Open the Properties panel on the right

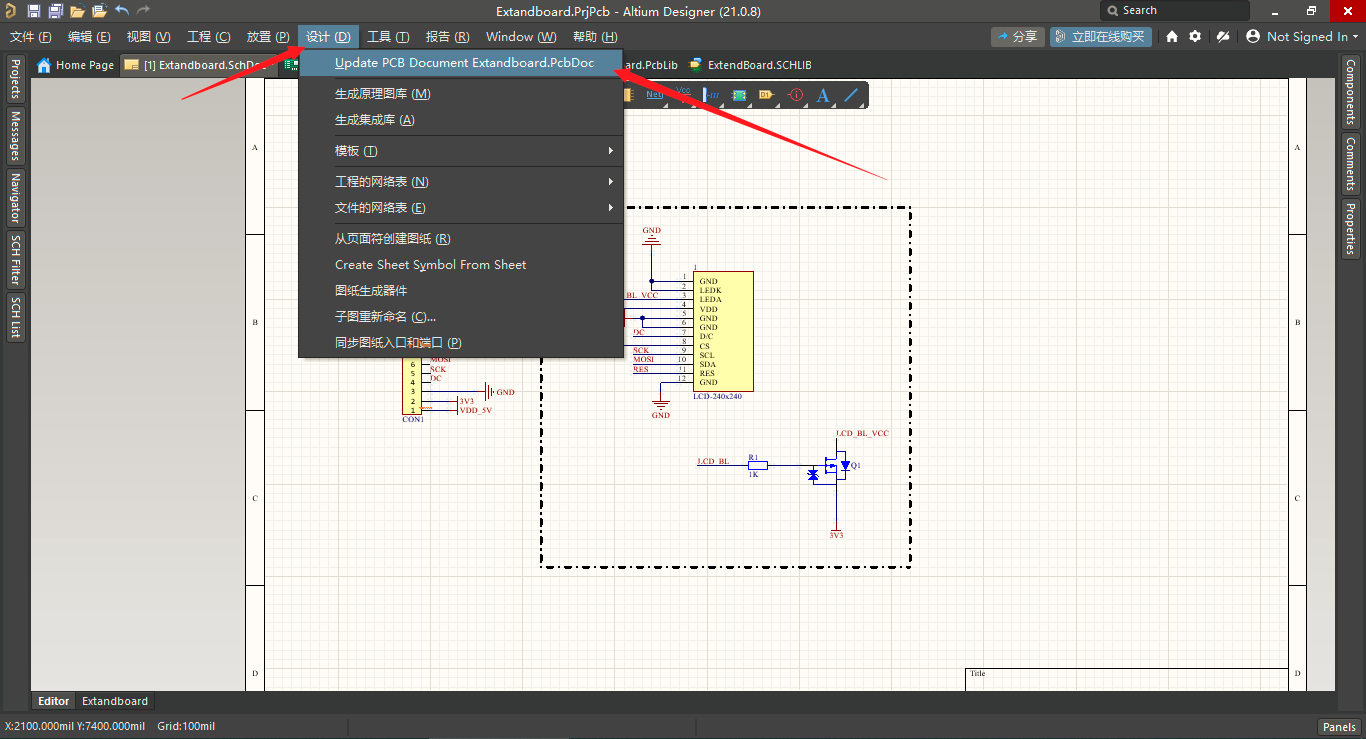click(1350, 229)
